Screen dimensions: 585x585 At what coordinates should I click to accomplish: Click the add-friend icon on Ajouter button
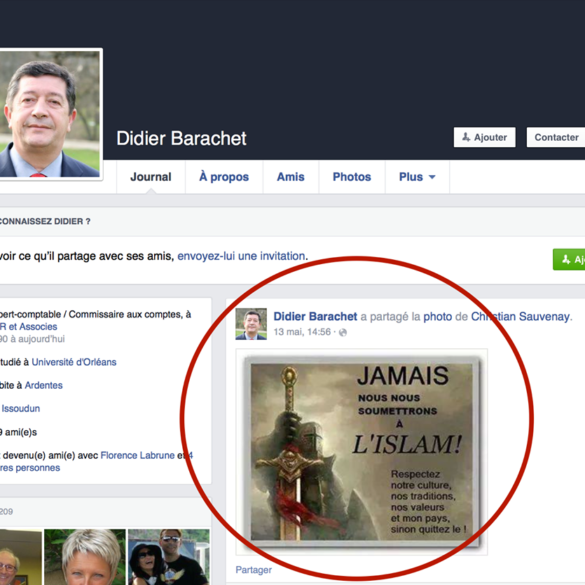[466, 137]
